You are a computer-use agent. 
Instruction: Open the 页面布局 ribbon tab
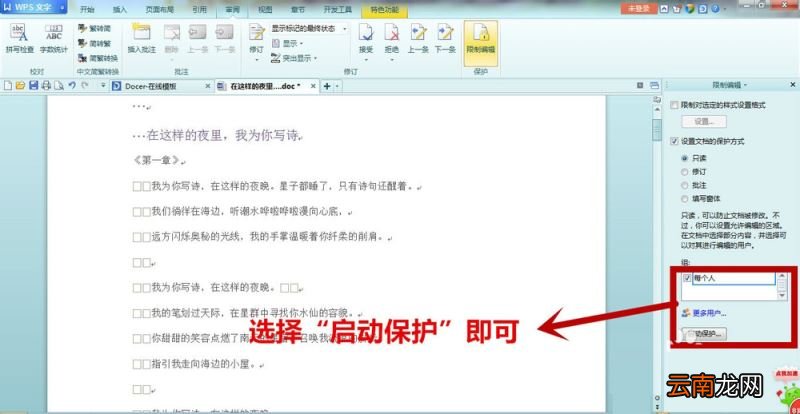[x=160, y=10]
